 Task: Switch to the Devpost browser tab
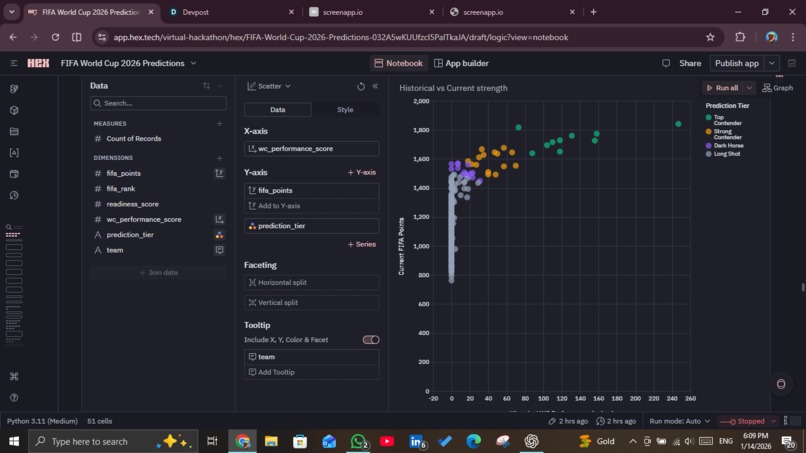click(231, 12)
